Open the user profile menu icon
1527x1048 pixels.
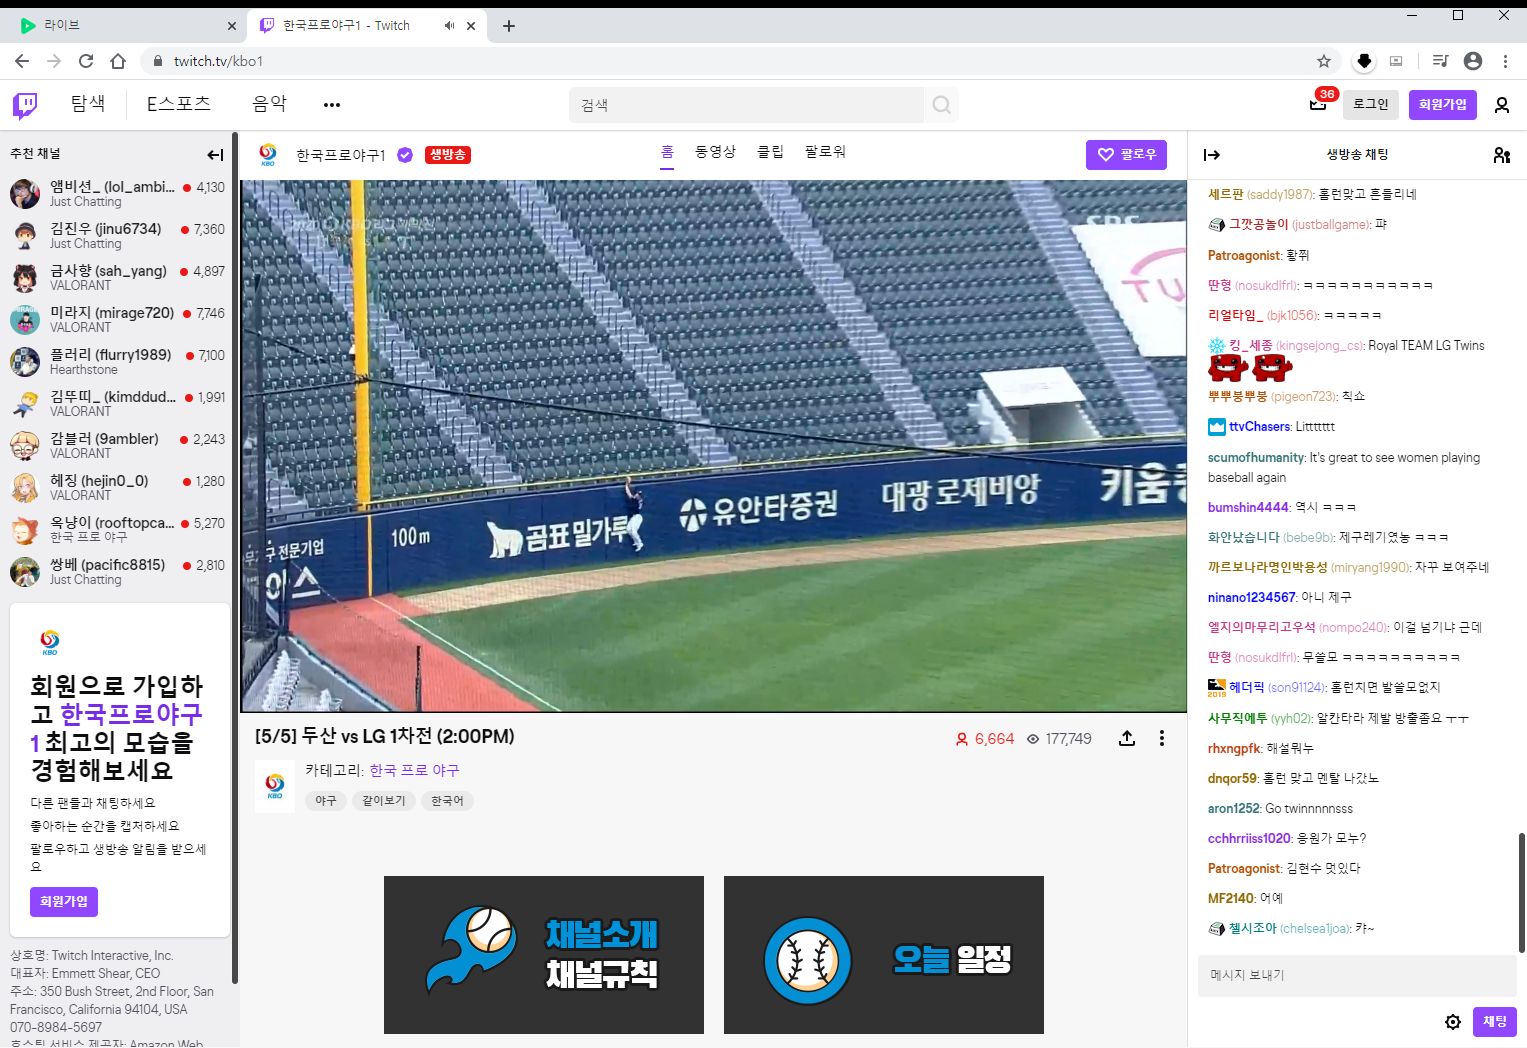[x=1501, y=105]
